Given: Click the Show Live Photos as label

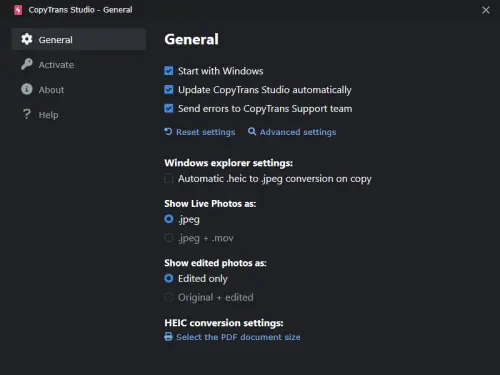Looking at the screenshot, I should click(x=210, y=203).
